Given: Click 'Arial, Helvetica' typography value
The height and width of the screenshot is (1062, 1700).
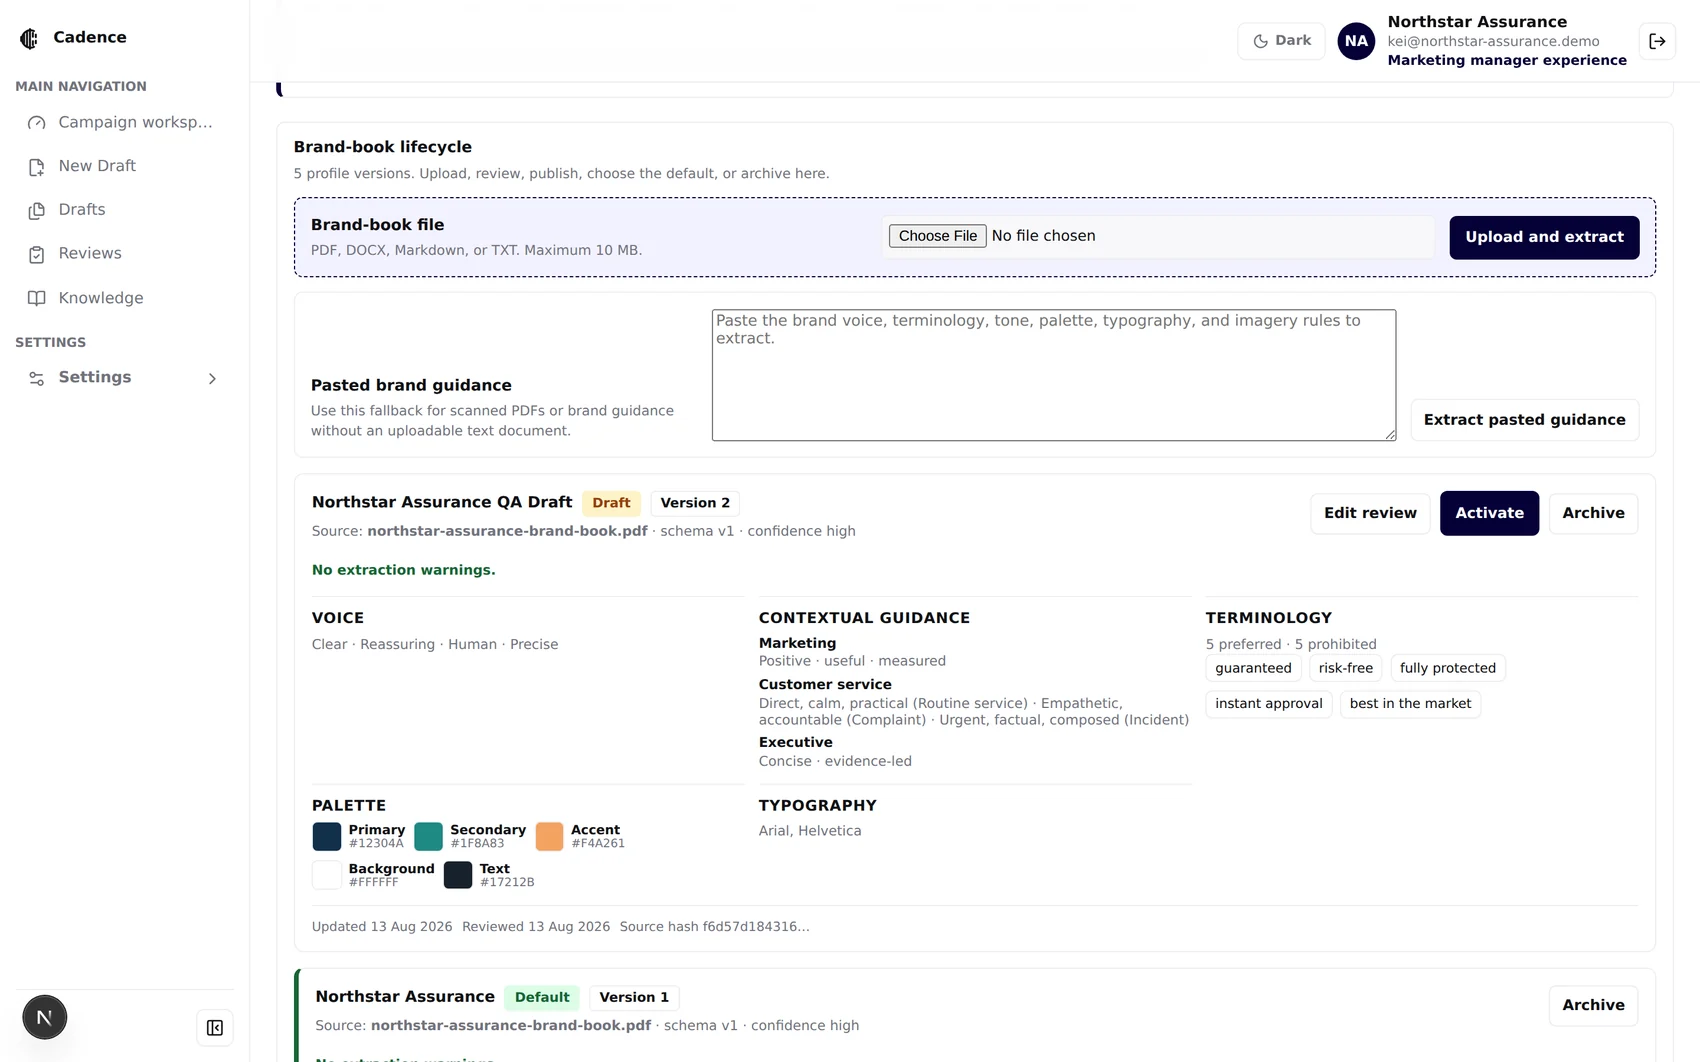Looking at the screenshot, I should click(809, 831).
